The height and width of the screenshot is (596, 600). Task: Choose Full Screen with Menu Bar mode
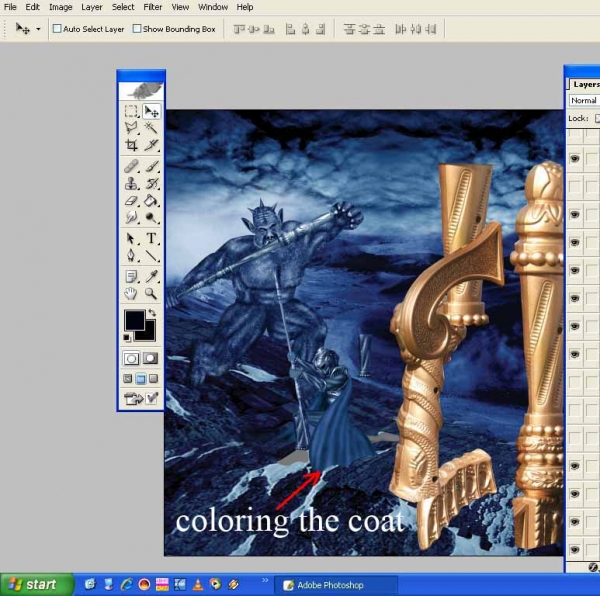click(140, 379)
